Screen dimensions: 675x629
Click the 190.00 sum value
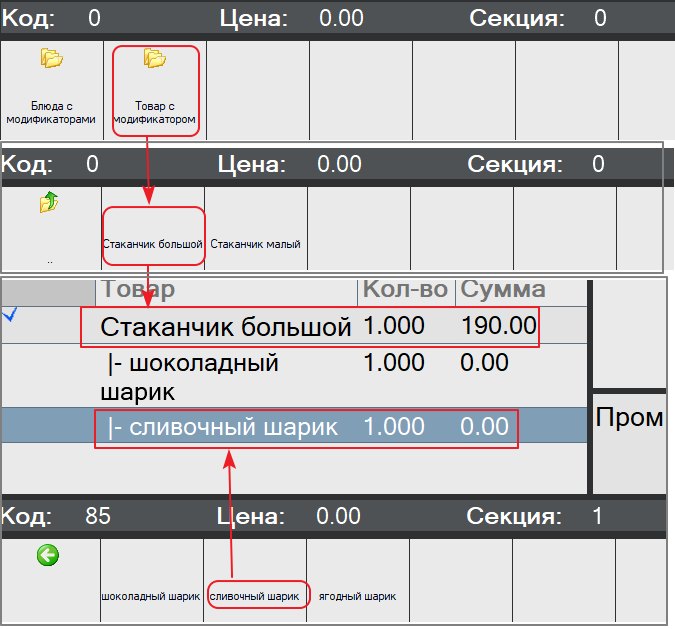pyautogui.click(x=499, y=325)
